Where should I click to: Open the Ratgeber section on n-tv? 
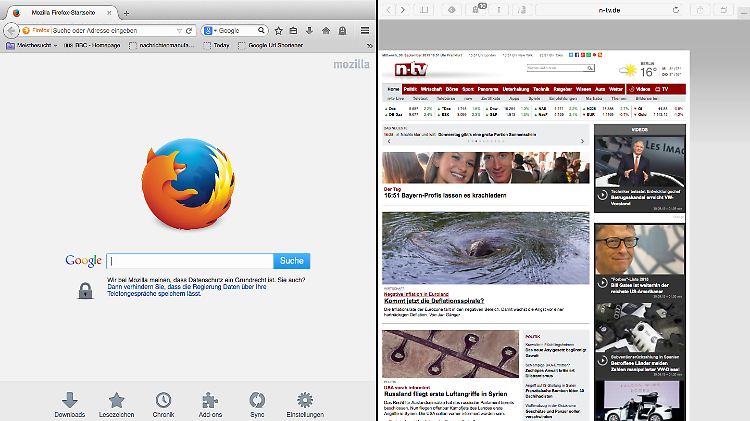coord(562,89)
